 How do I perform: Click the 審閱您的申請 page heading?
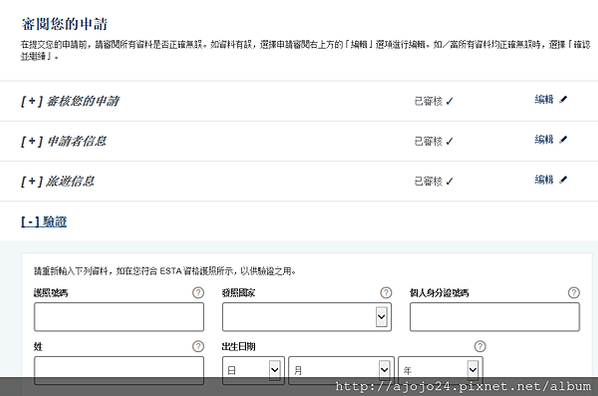click(x=64, y=24)
